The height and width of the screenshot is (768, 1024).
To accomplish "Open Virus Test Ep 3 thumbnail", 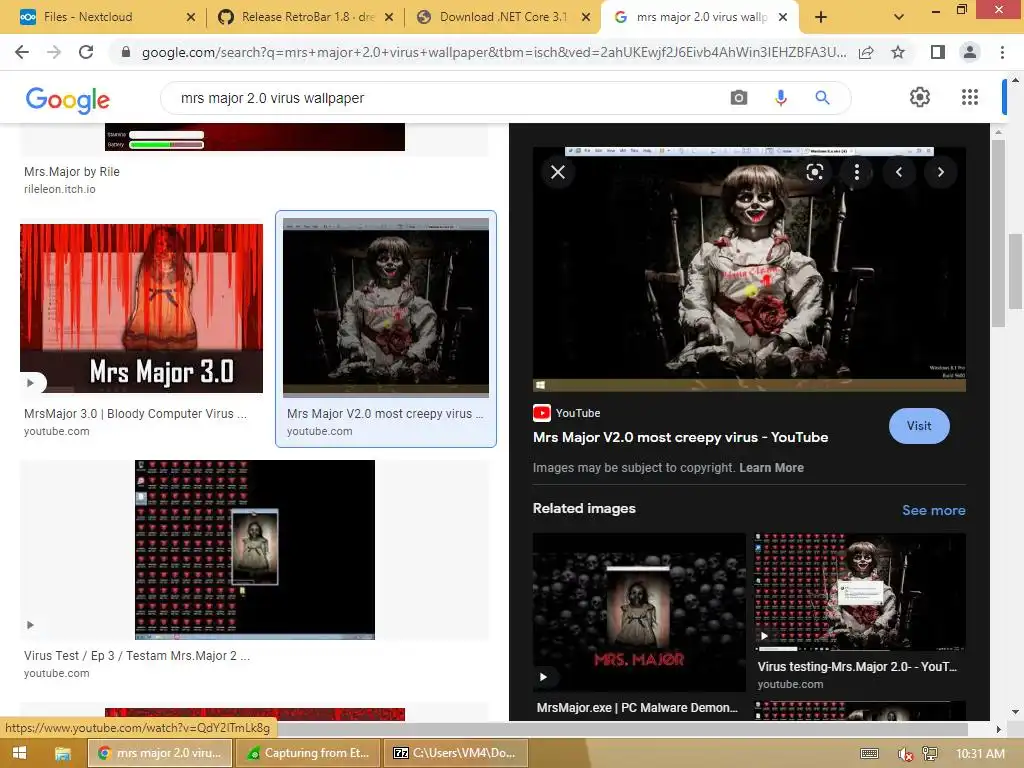I will pyautogui.click(x=255, y=550).
